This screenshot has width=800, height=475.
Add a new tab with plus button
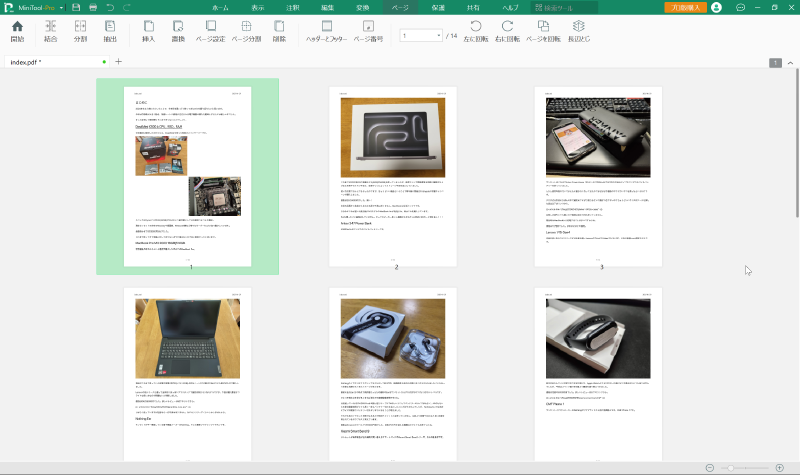point(118,62)
